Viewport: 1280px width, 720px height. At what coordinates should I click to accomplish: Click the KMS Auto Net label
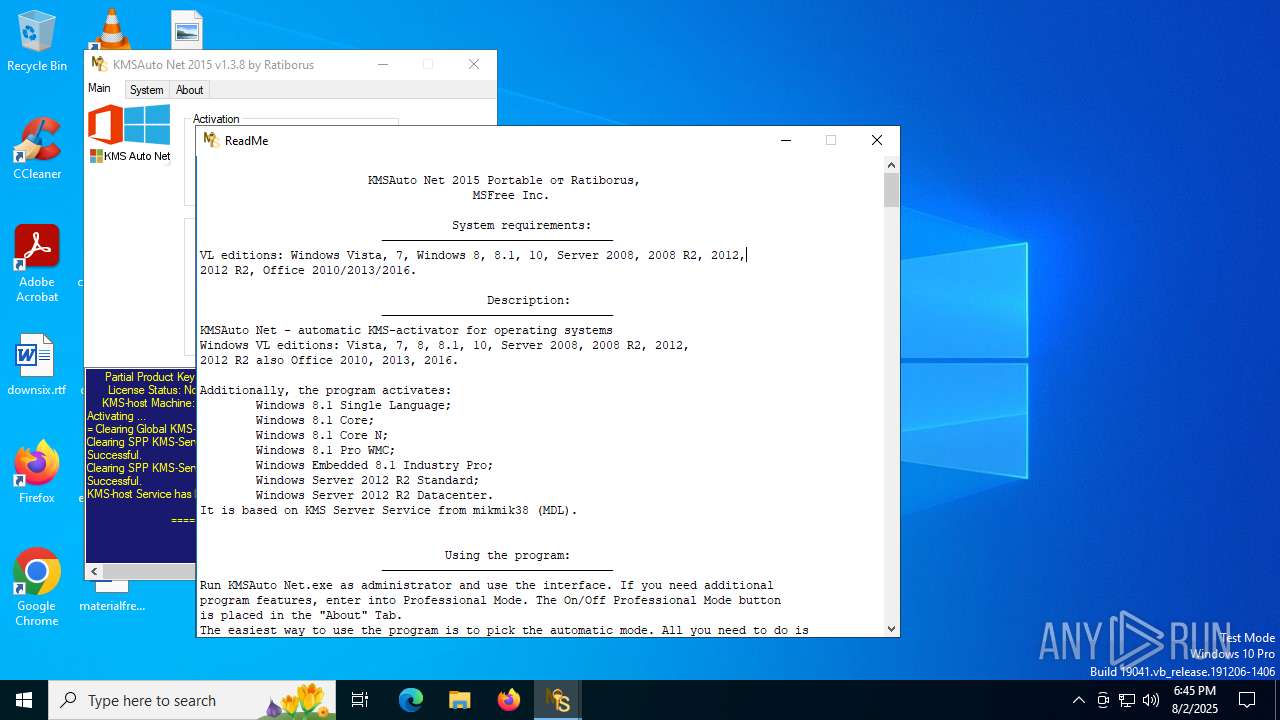130,156
